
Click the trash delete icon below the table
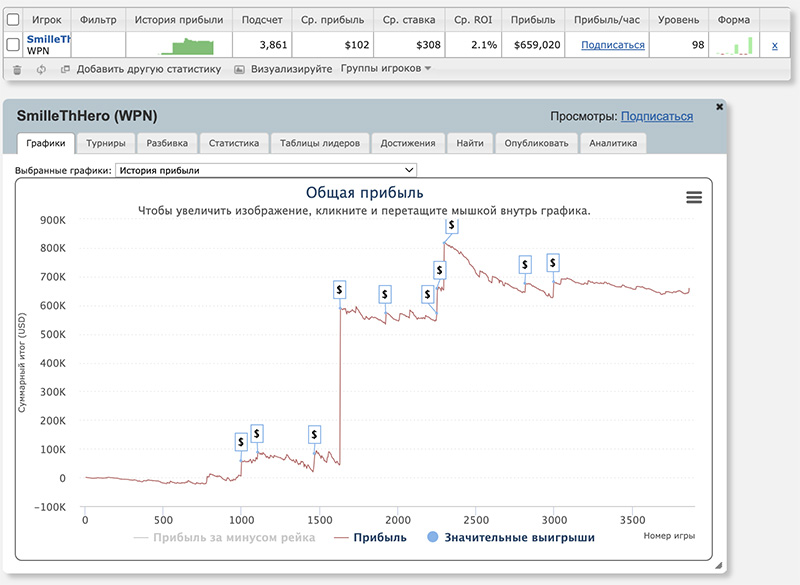17,69
